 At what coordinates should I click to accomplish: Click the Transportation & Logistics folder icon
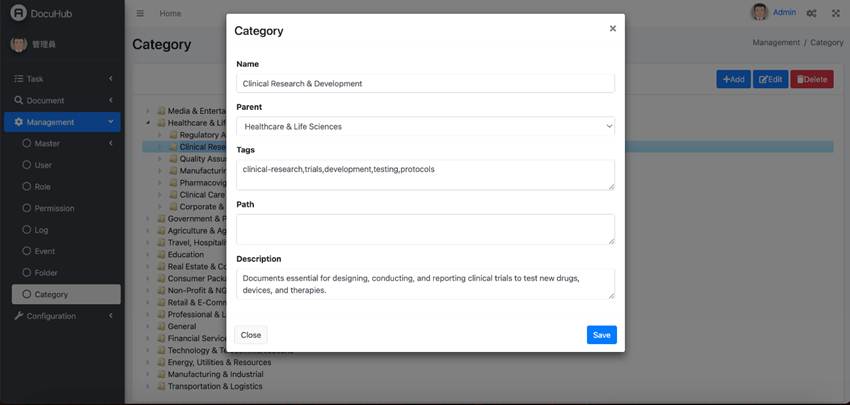coord(161,386)
